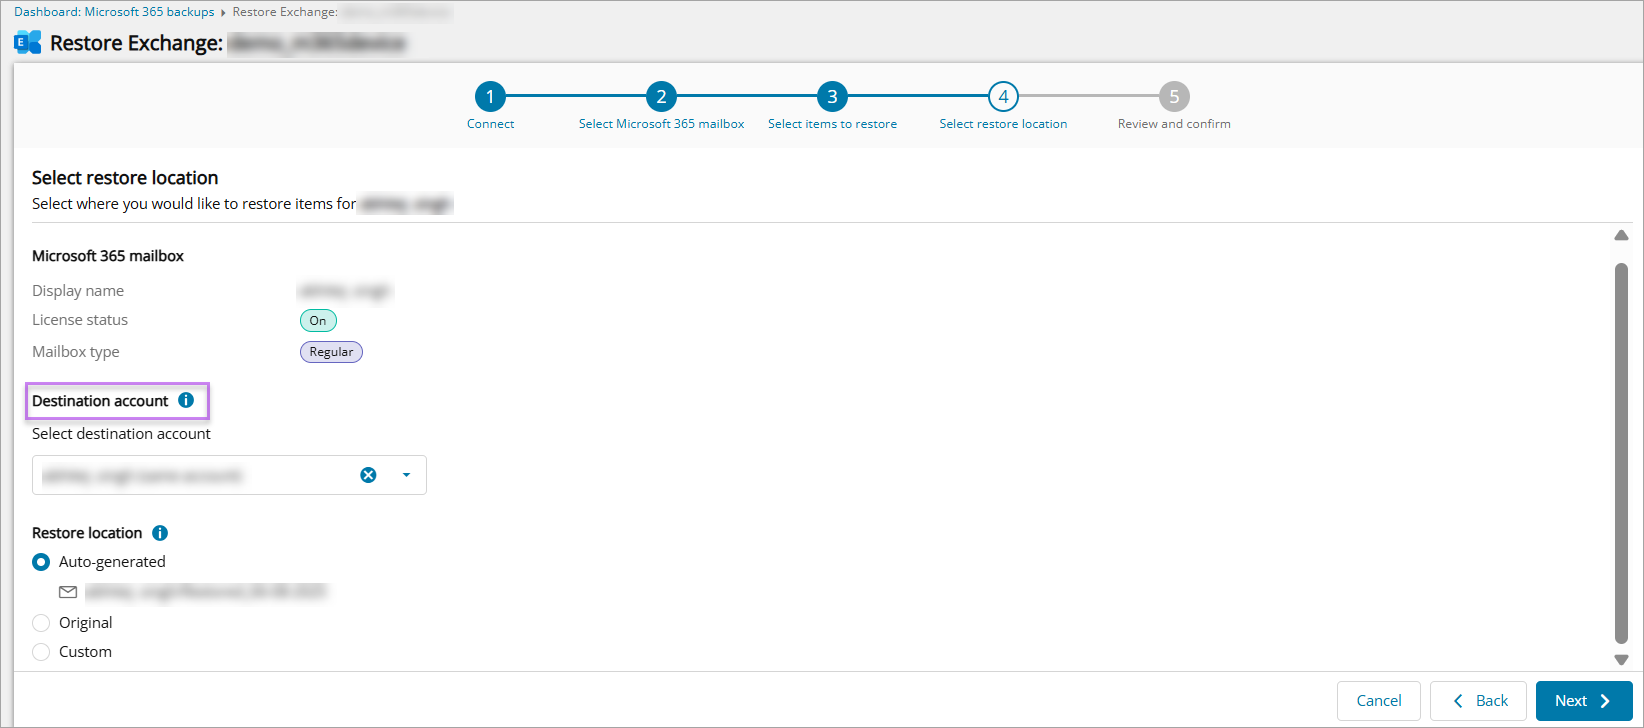Click the Next button
The width and height of the screenshot is (1644, 728).
point(1583,701)
